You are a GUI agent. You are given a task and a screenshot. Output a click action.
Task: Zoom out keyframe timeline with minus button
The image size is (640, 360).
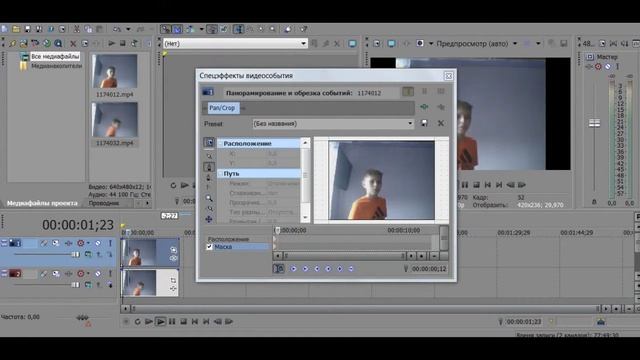click(x=434, y=256)
